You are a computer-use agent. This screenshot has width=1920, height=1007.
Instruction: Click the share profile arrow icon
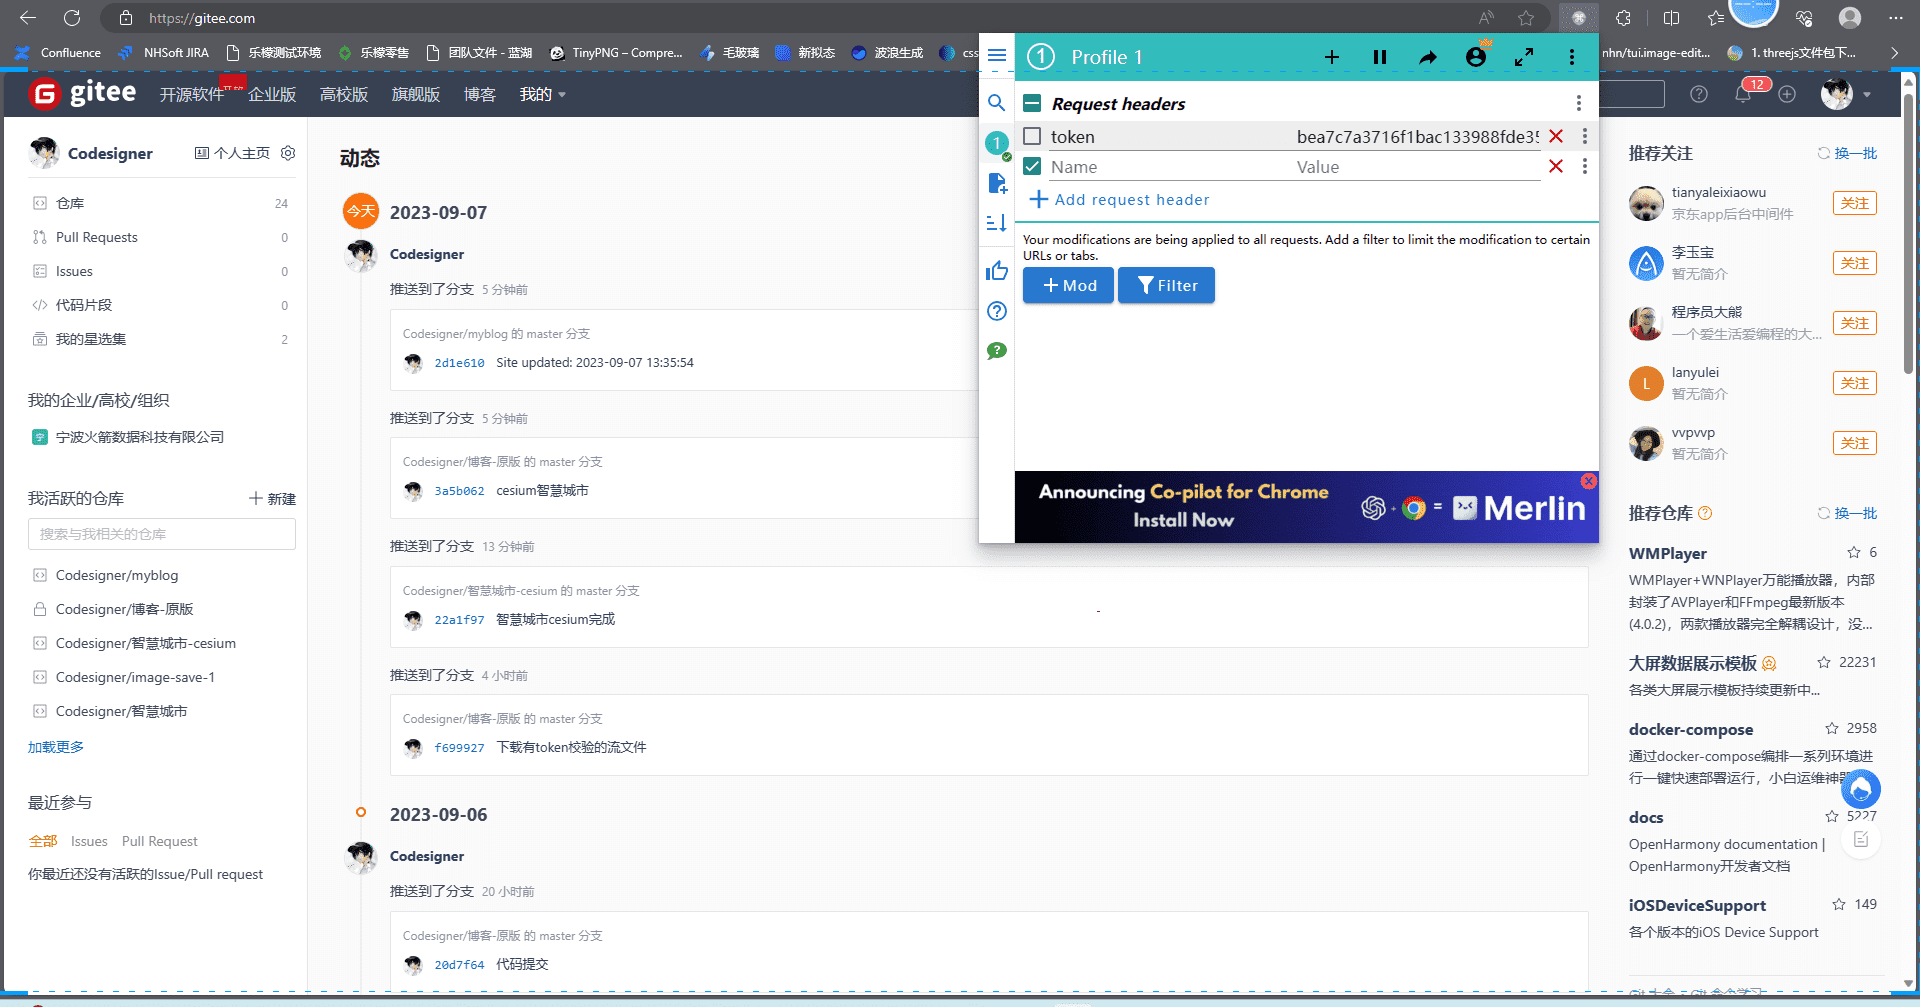point(1428,57)
